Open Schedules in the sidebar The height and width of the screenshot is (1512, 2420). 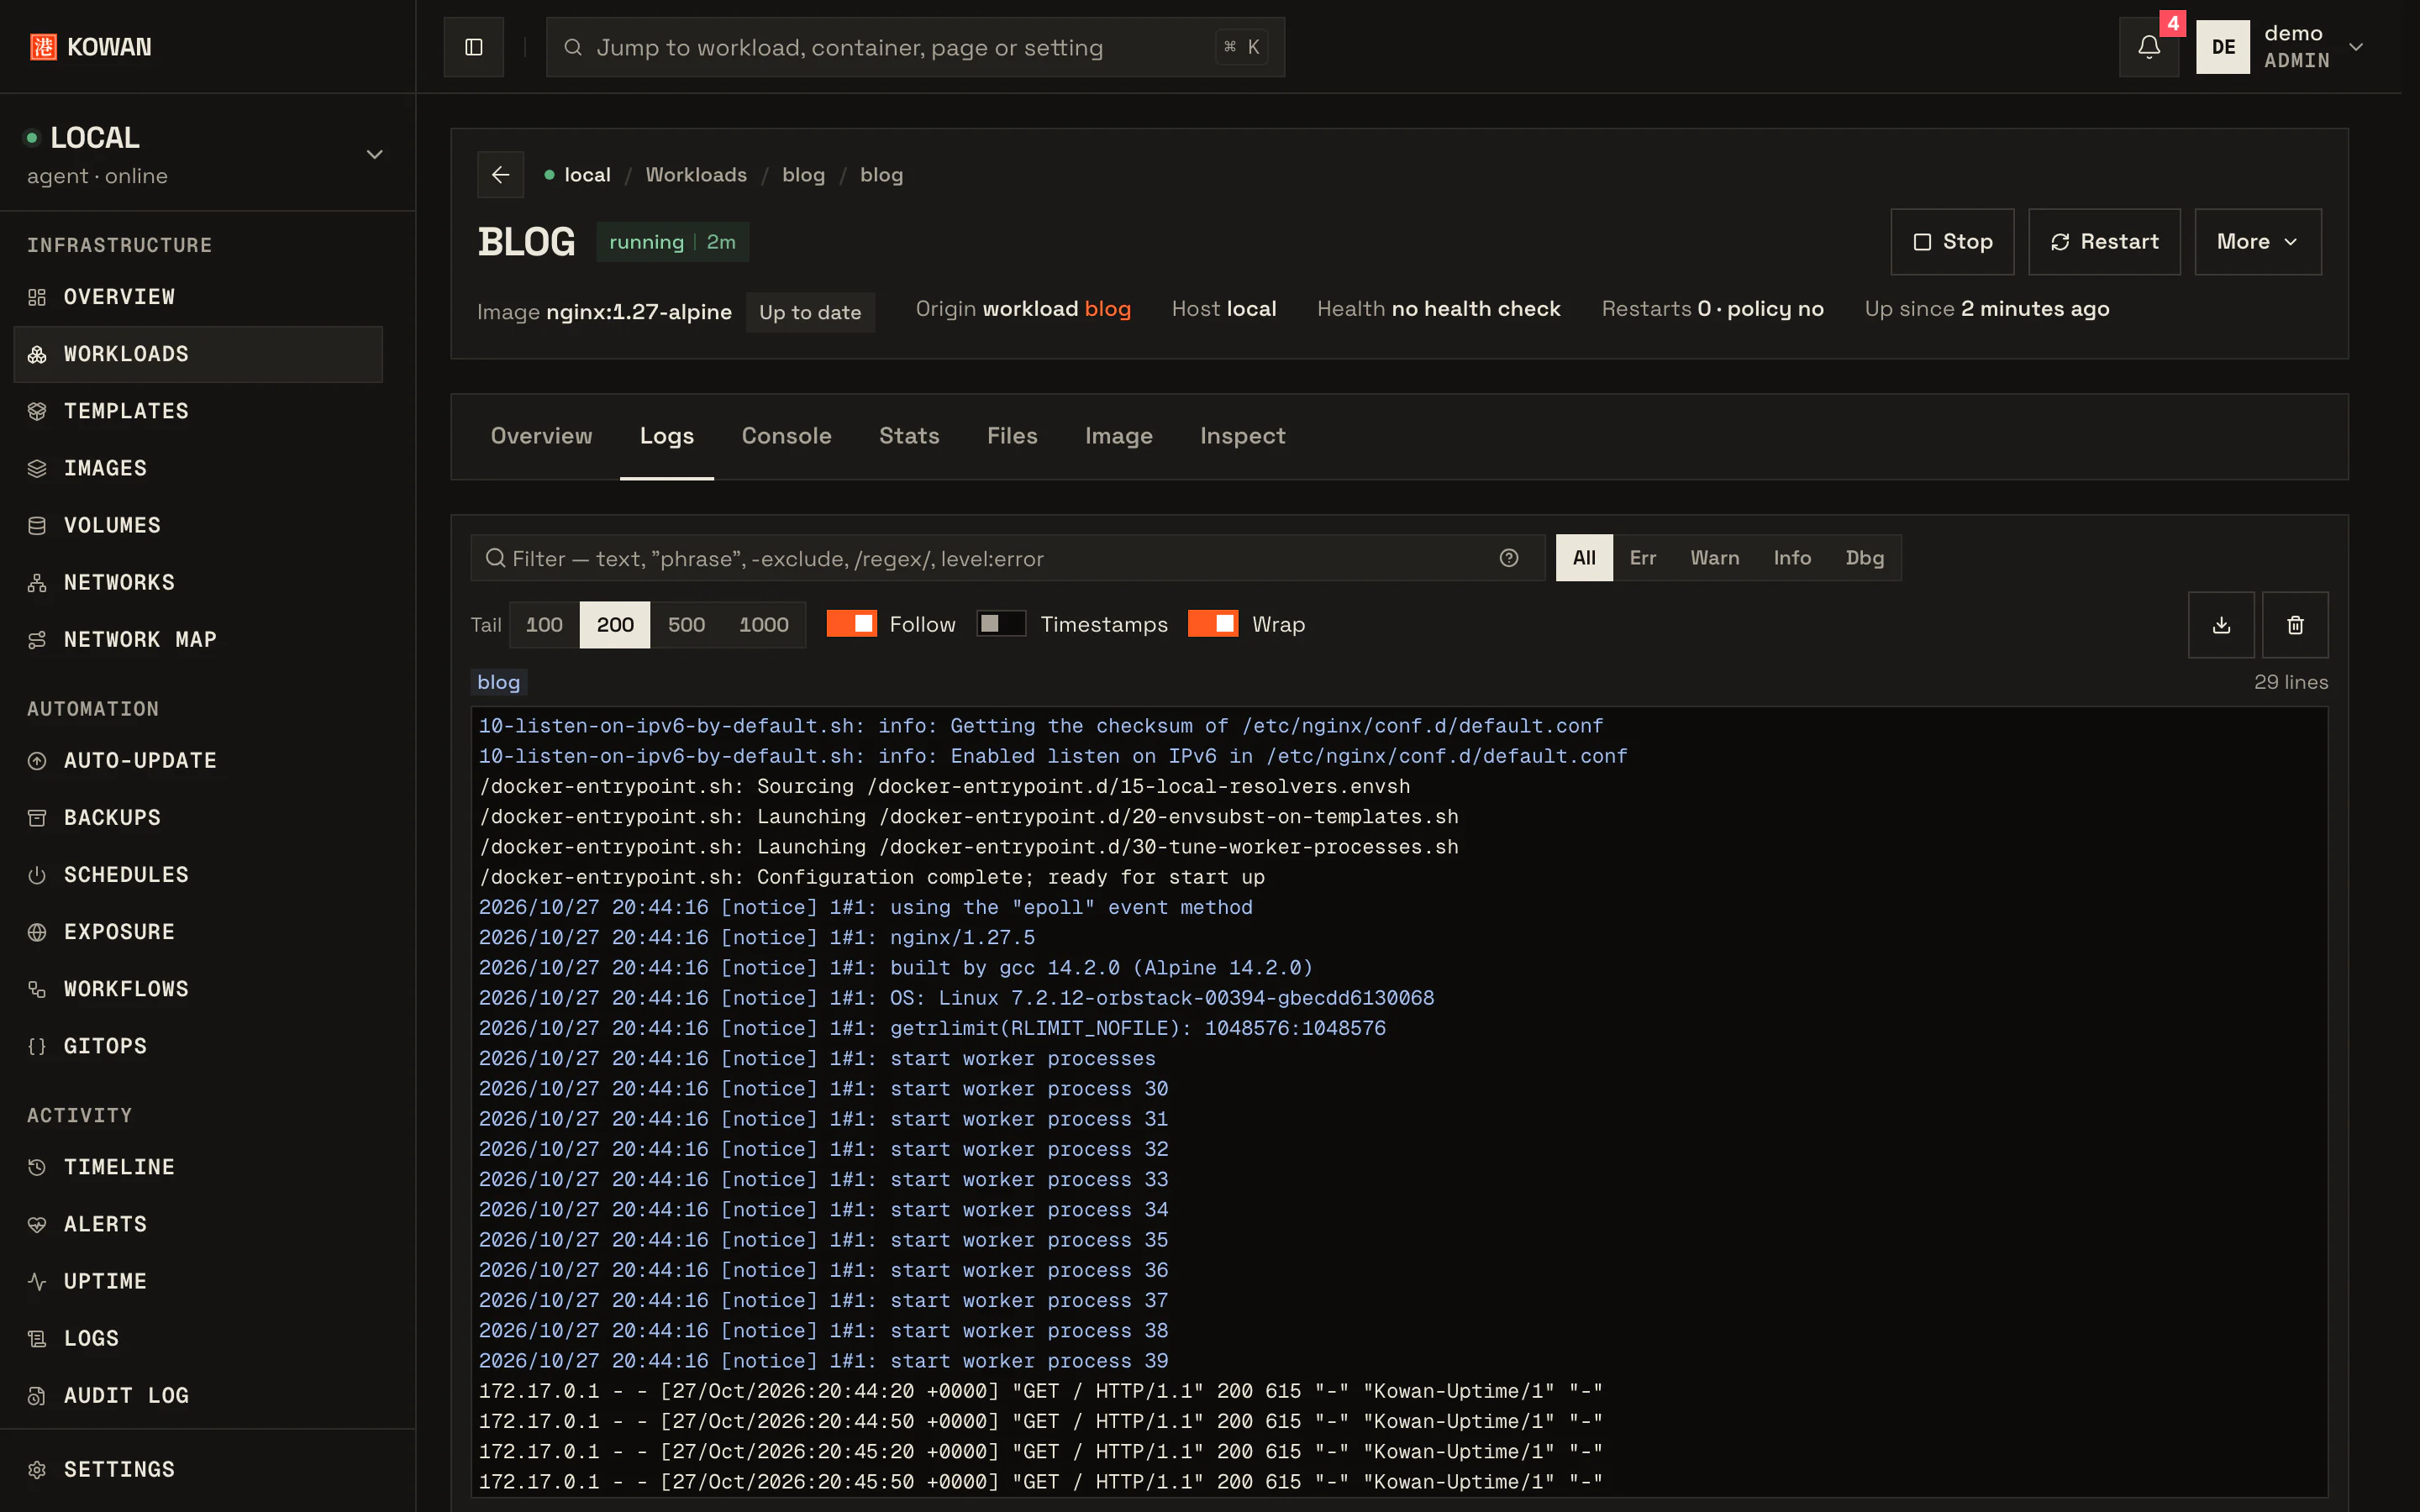pyautogui.click(x=198, y=874)
